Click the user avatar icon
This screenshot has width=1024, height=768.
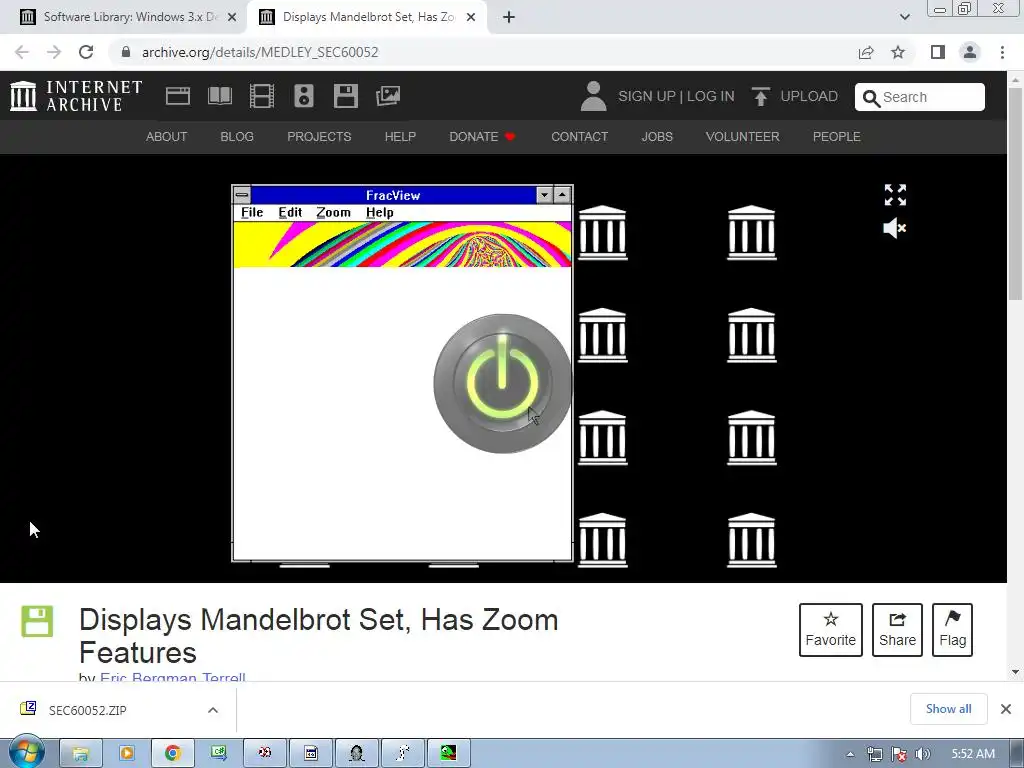tap(593, 96)
